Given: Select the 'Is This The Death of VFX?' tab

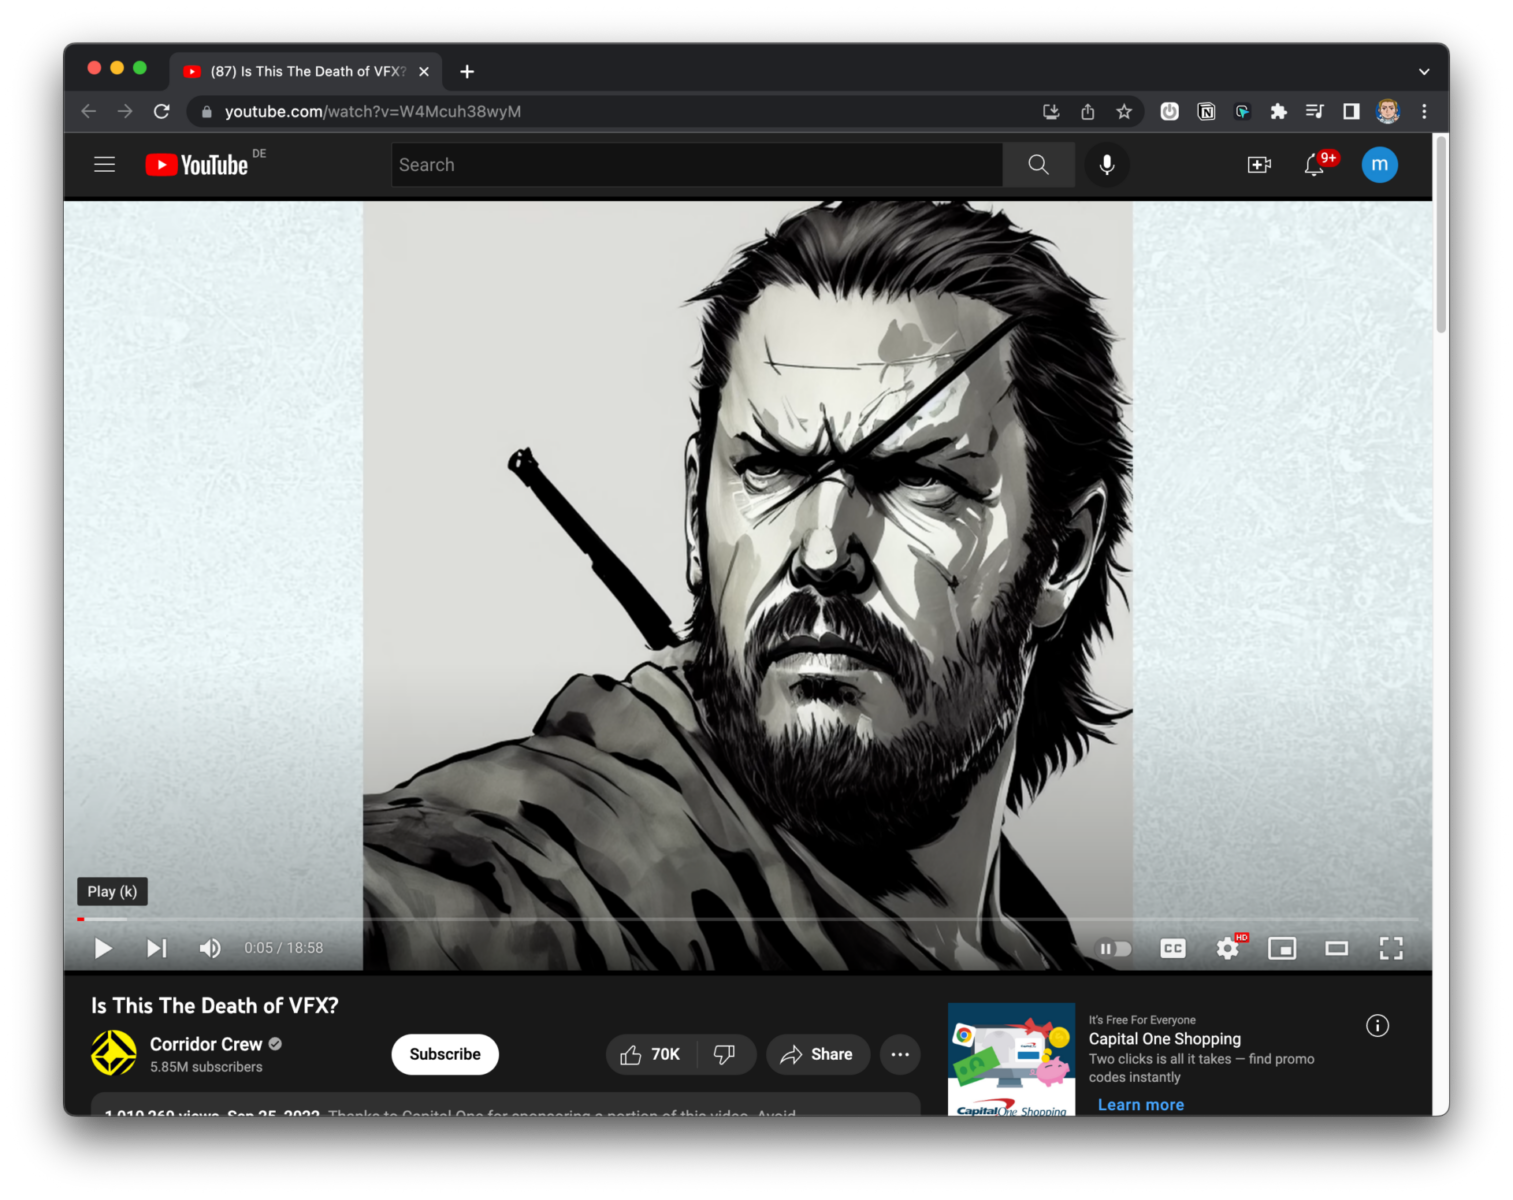Looking at the screenshot, I should click(x=306, y=71).
